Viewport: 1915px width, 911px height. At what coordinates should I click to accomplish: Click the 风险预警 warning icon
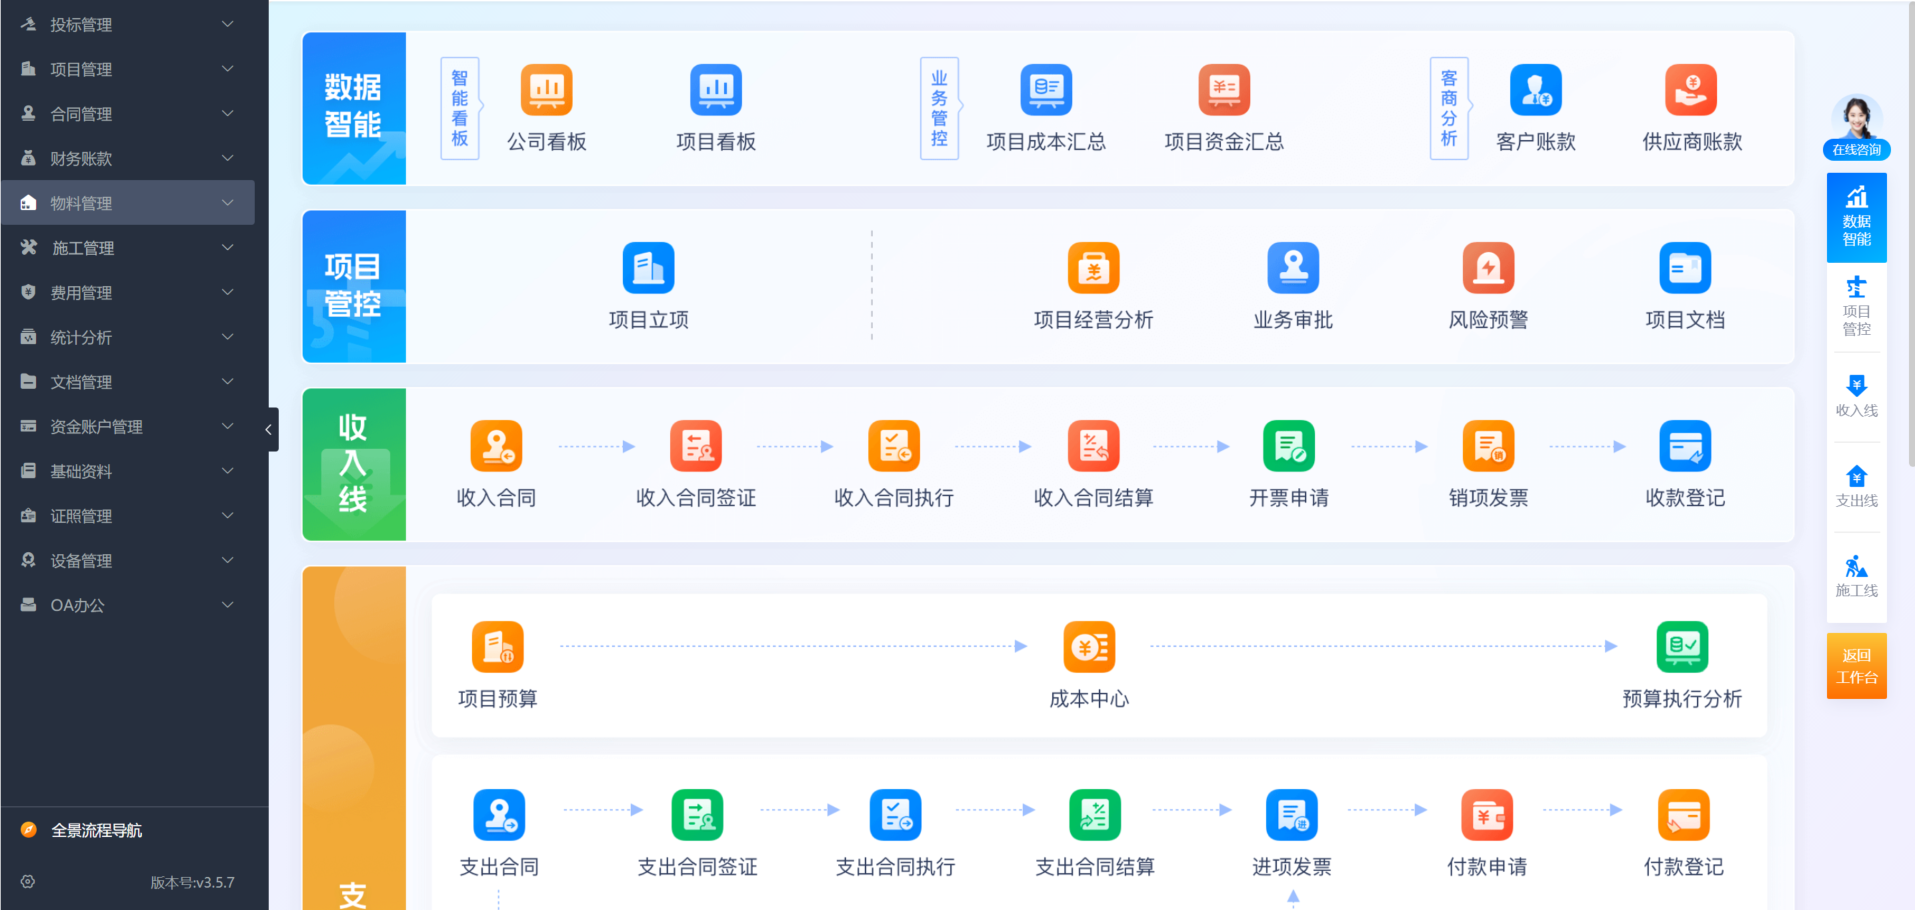pos(1487,268)
